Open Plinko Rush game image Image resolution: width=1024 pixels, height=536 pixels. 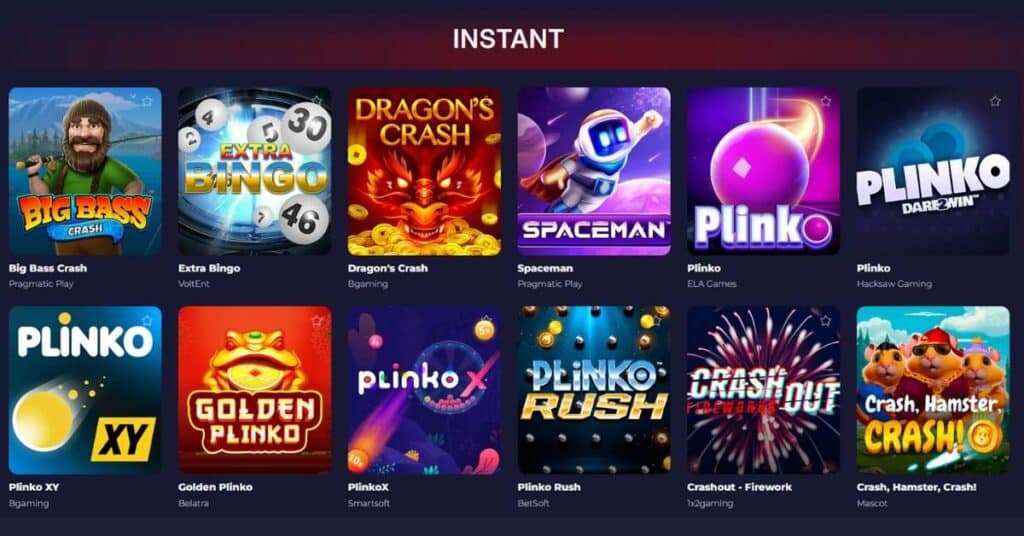pyautogui.click(x=594, y=390)
